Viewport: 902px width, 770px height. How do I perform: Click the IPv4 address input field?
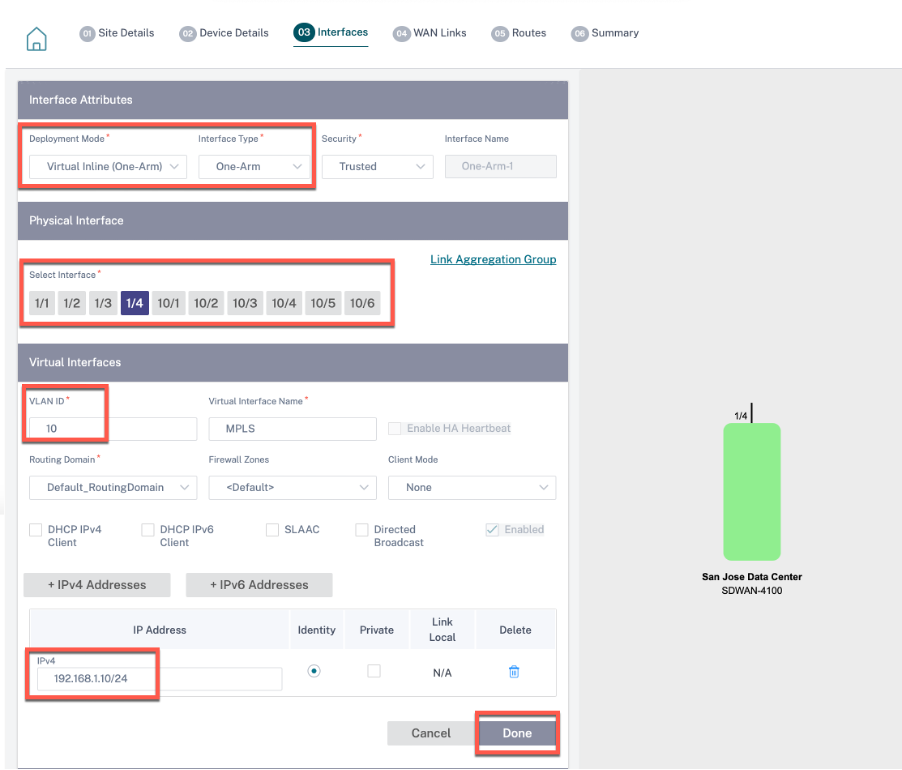click(159, 679)
